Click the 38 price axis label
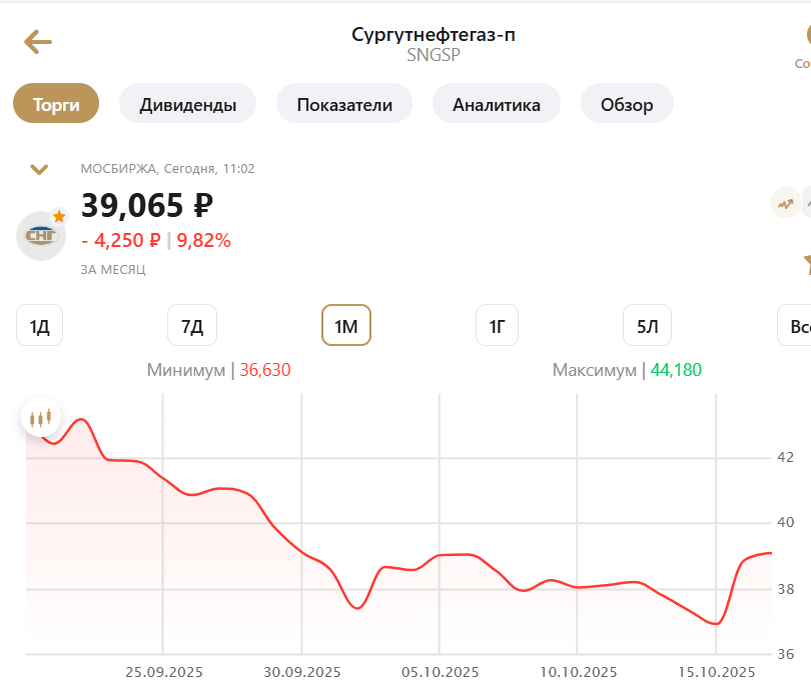811x699 pixels. pyautogui.click(x=786, y=589)
